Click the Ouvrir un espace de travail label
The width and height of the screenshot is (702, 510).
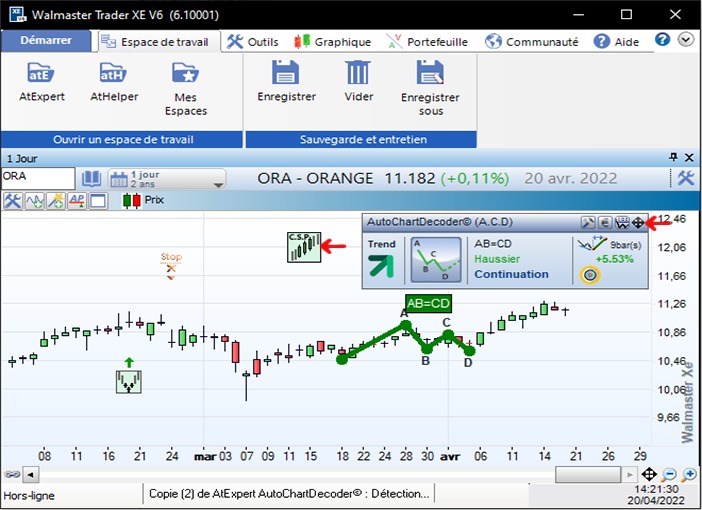coord(123,139)
